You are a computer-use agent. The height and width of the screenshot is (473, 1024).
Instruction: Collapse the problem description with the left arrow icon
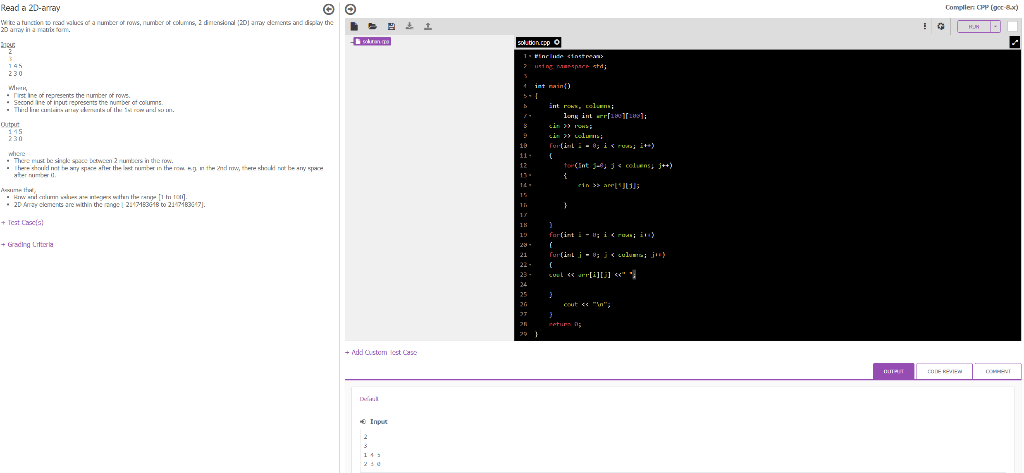(329, 9)
